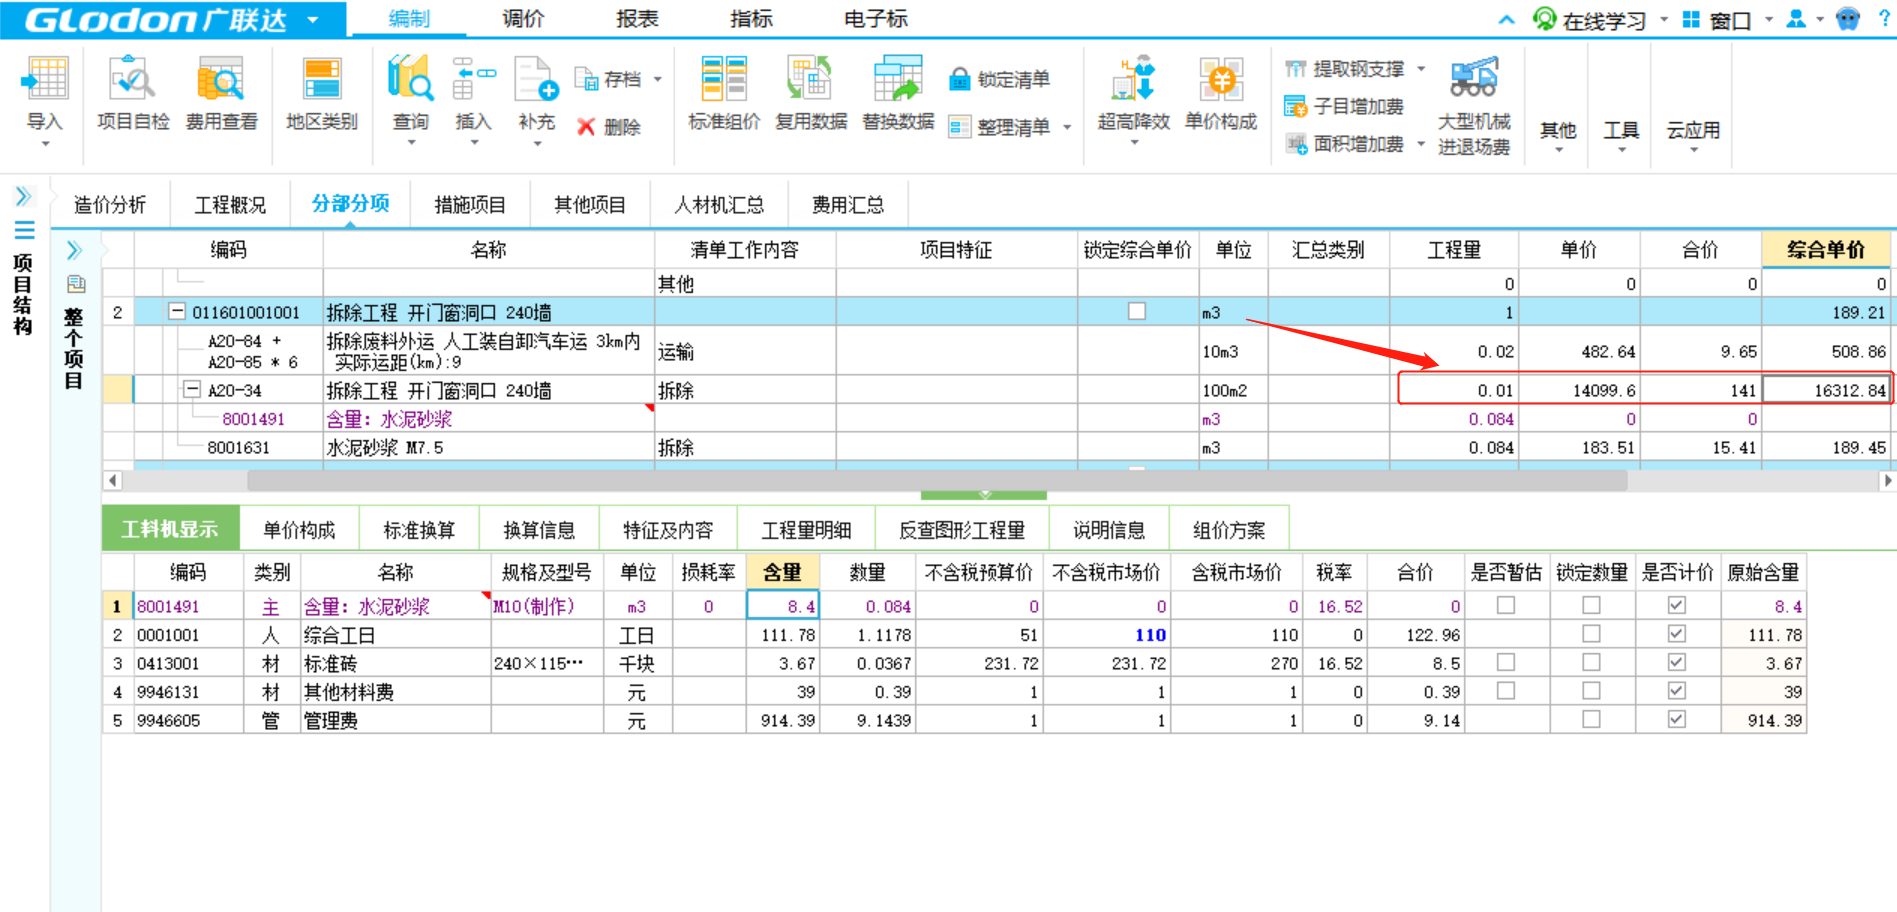This screenshot has width=1897, height=912.
Task: Click the 工程量 column header
Action: pos(1454,250)
